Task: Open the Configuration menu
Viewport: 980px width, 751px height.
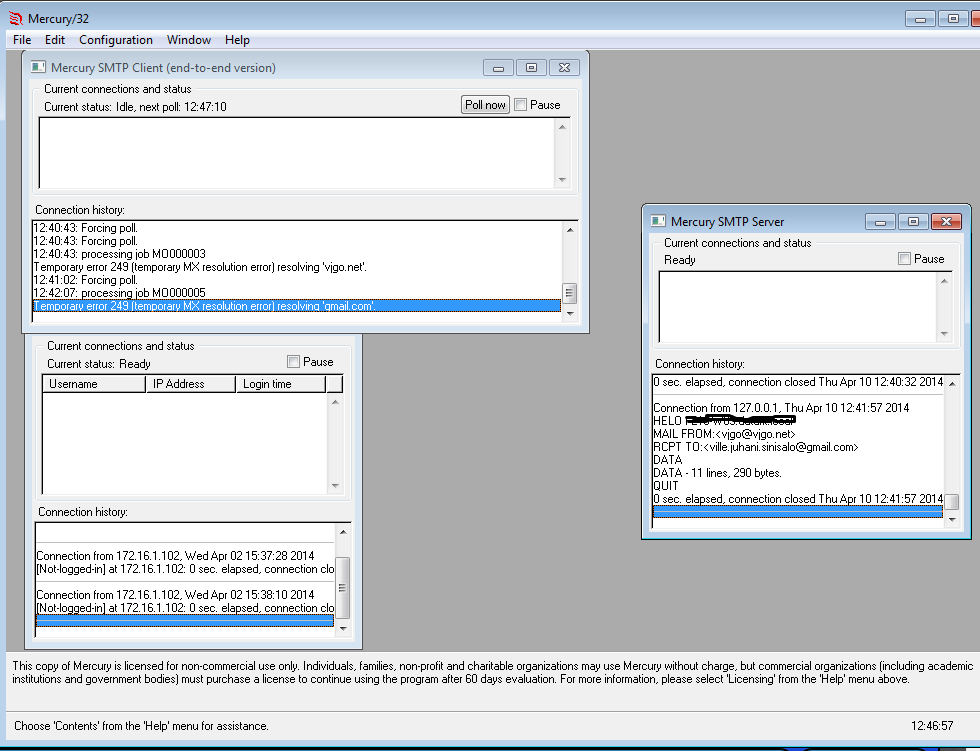Action: [x=116, y=39]
